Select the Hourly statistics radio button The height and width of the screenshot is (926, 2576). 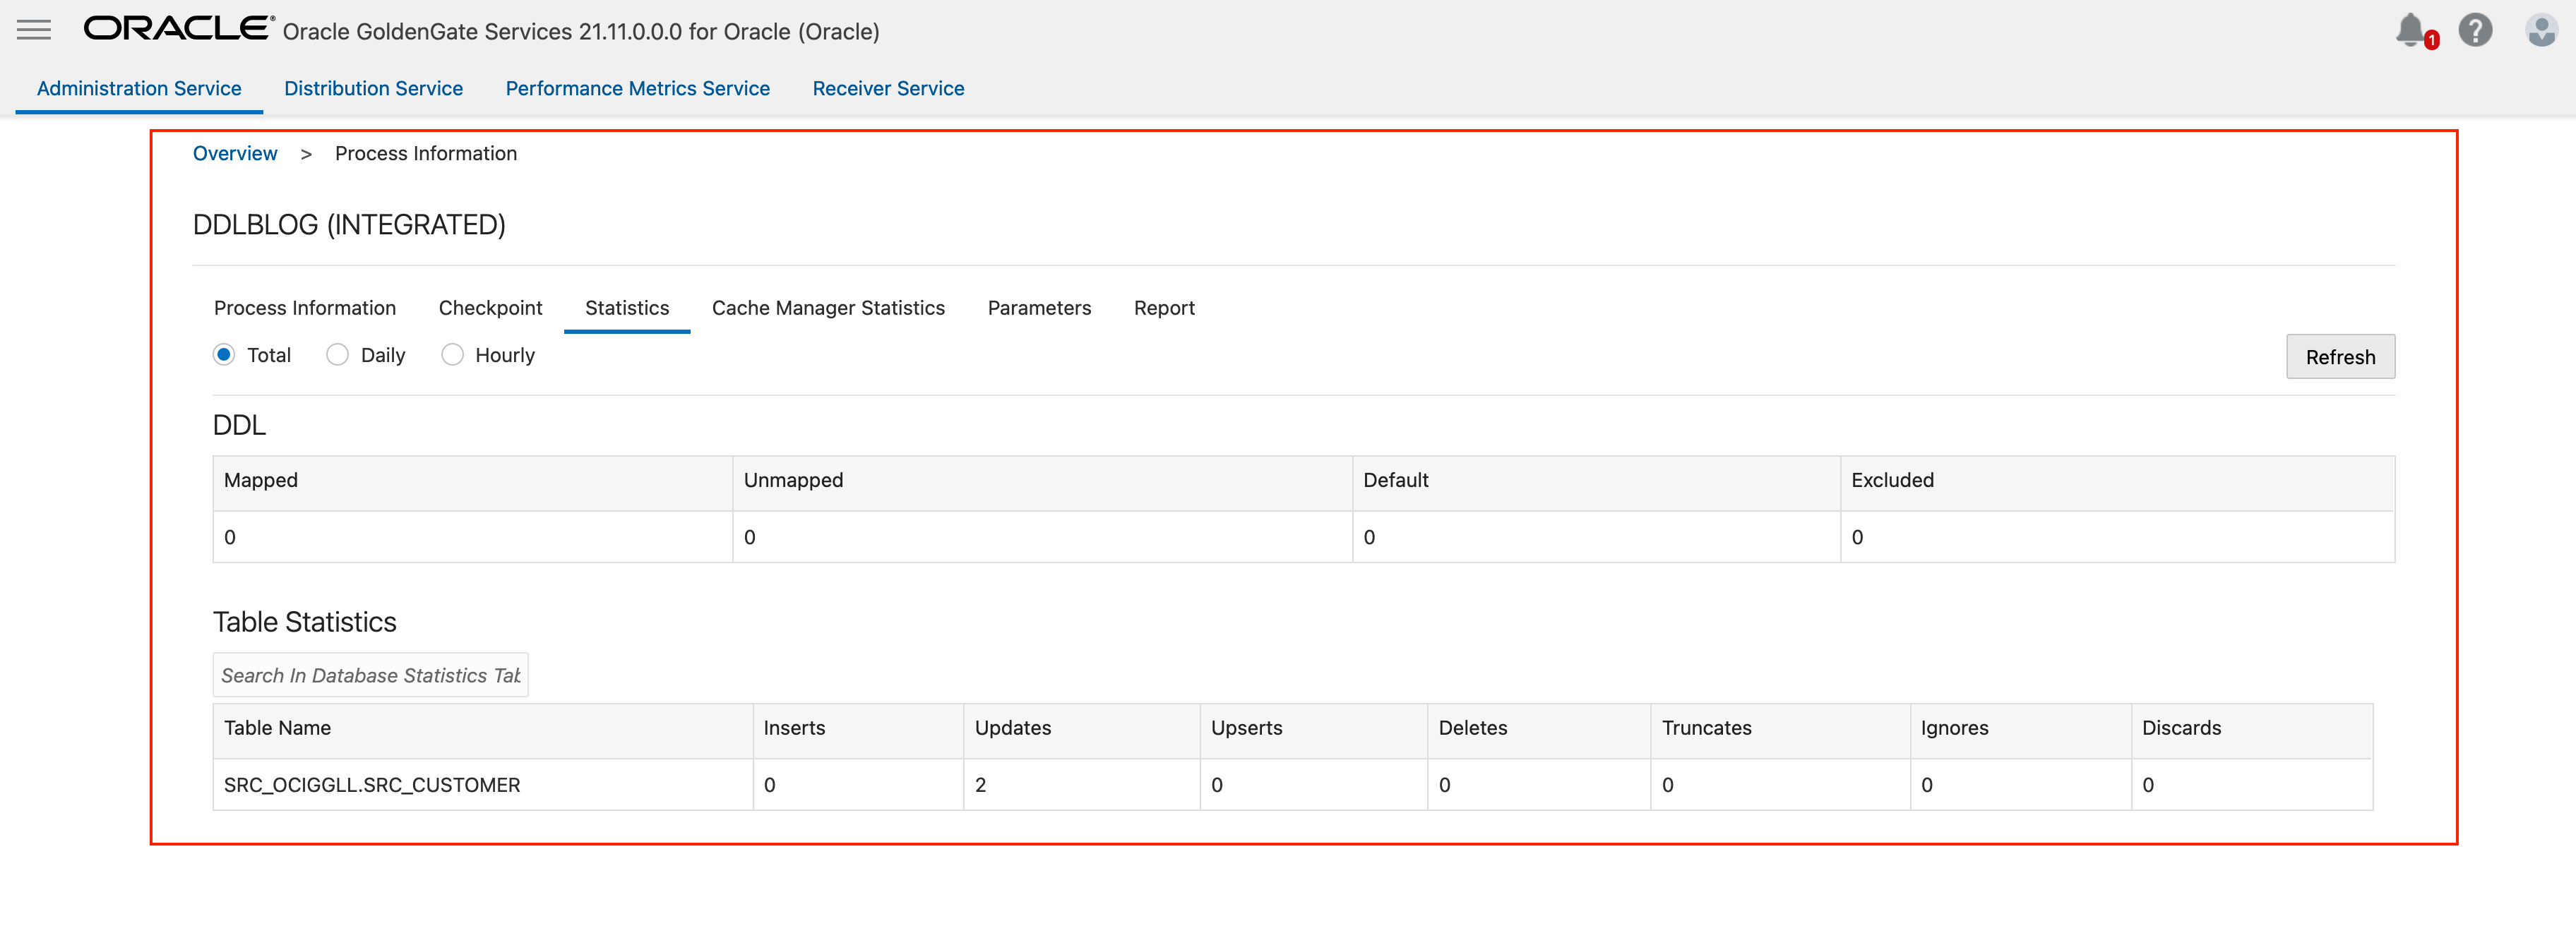452,355
